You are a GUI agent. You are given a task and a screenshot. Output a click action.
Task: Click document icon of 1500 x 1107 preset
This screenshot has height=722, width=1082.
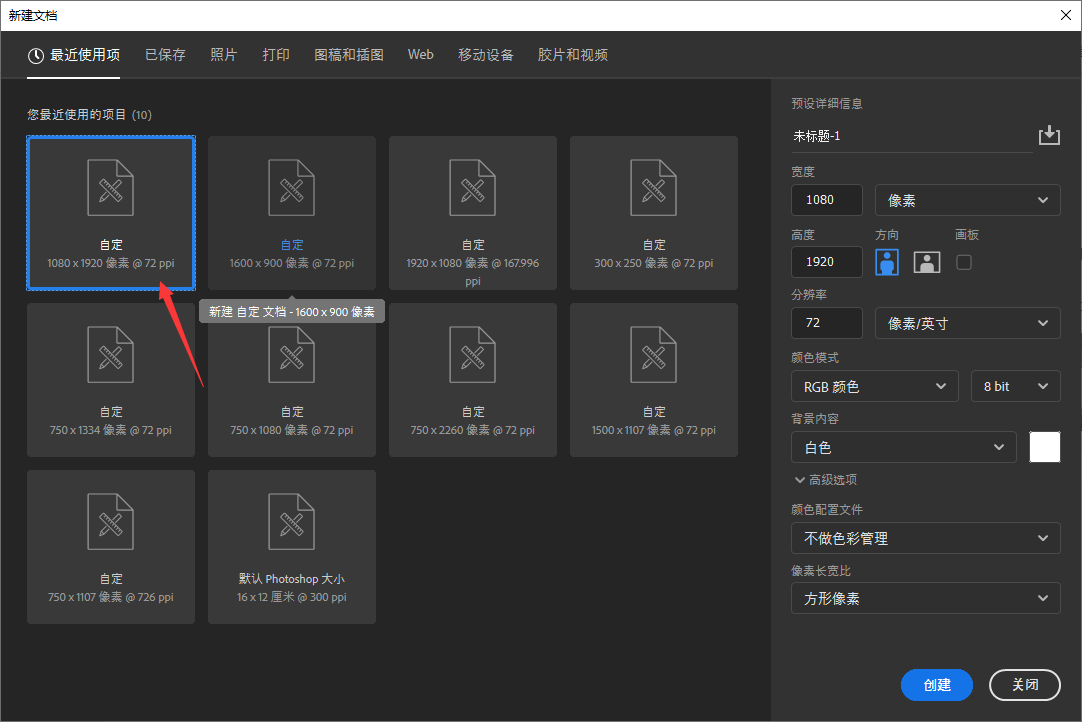[x=653, y=355]
